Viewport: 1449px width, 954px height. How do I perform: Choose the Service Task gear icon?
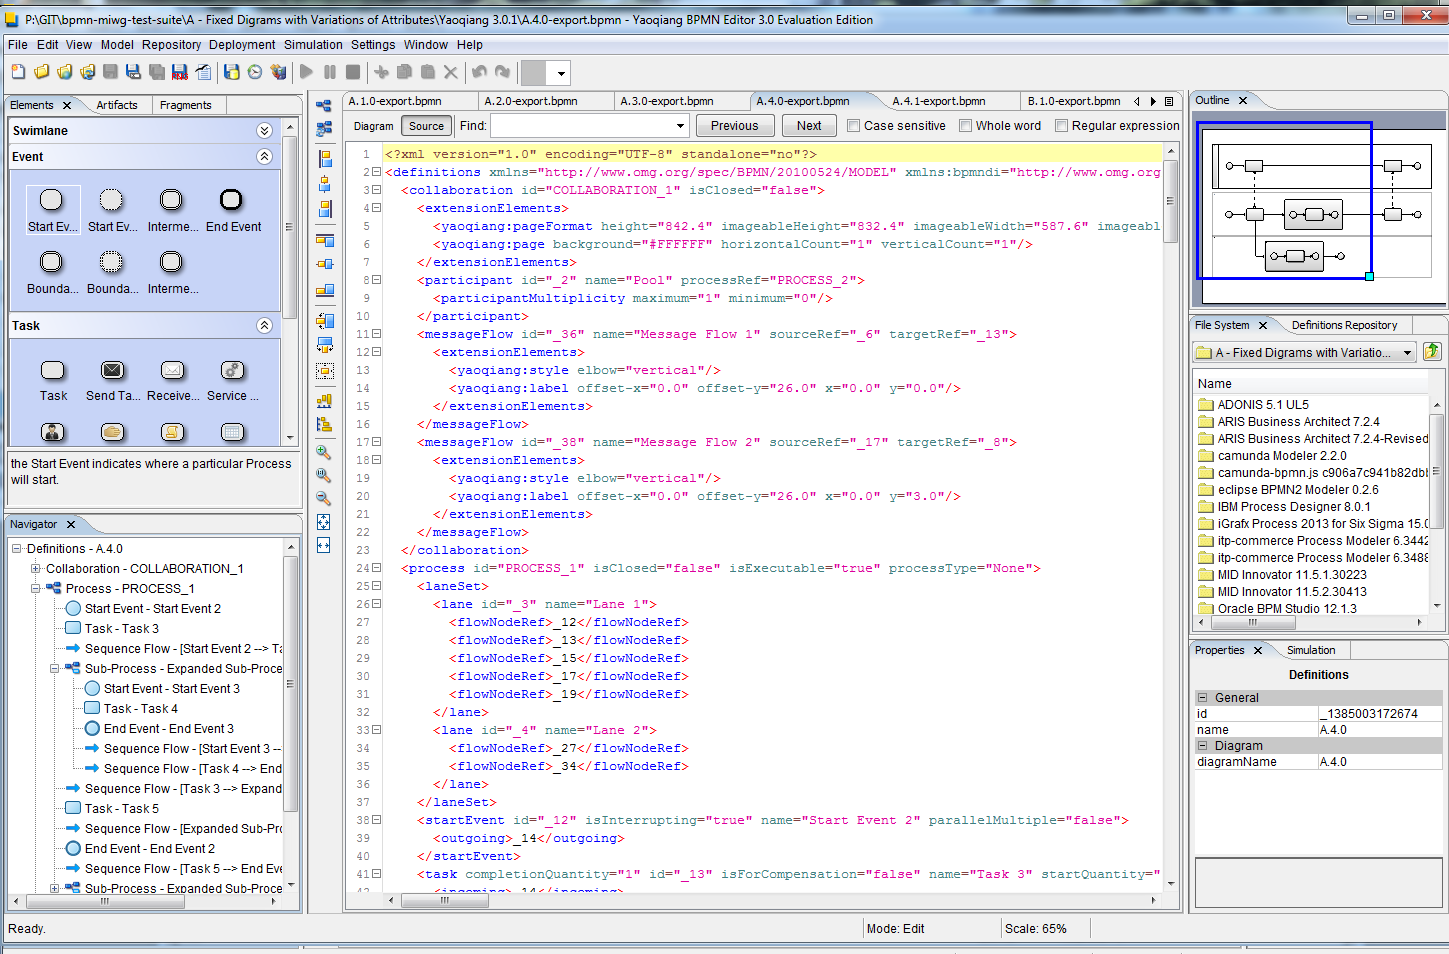click(x=232, y=371)
